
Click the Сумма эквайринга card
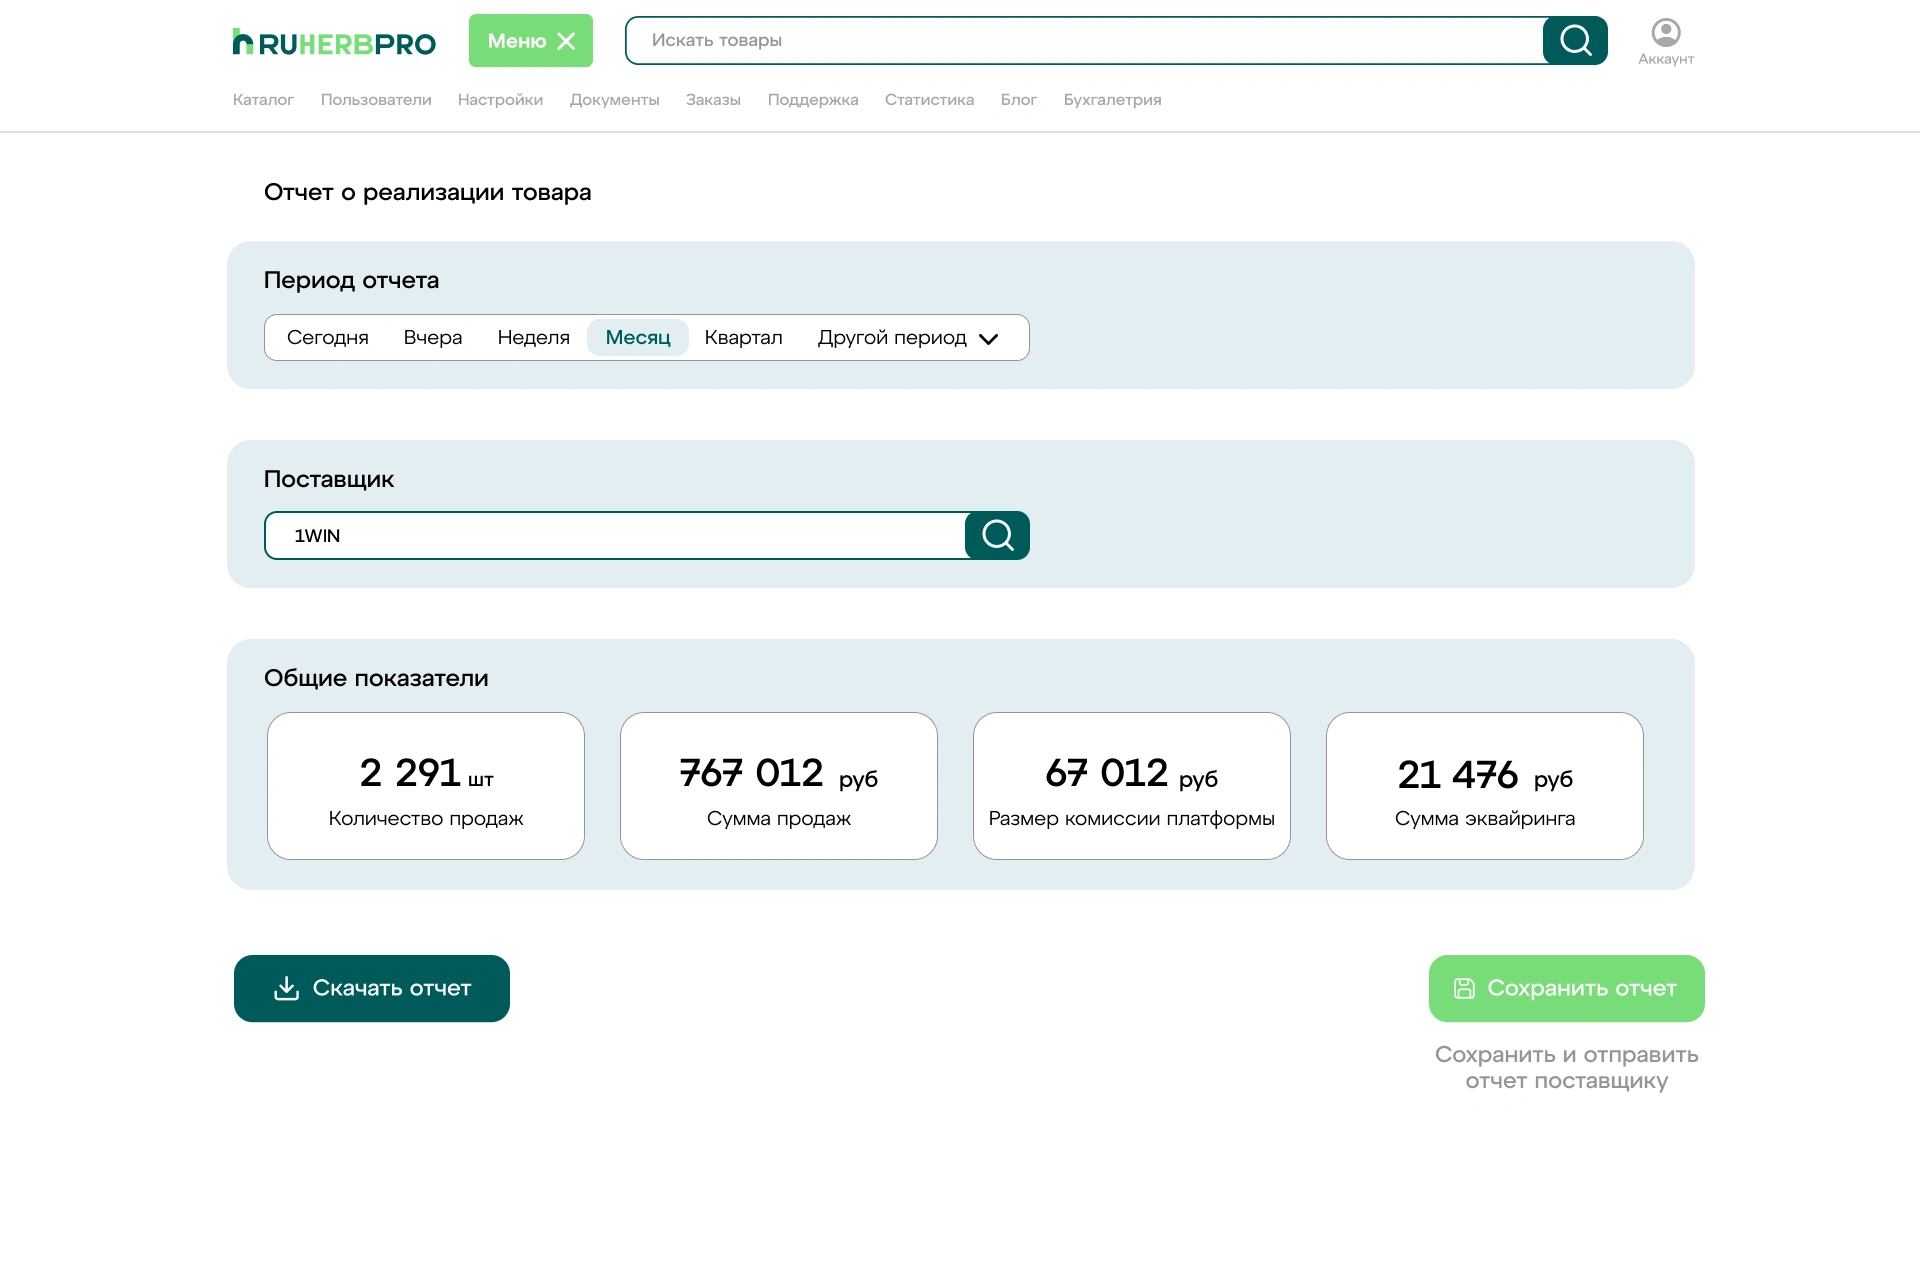pyautogui.click(x=1485, y=786)
